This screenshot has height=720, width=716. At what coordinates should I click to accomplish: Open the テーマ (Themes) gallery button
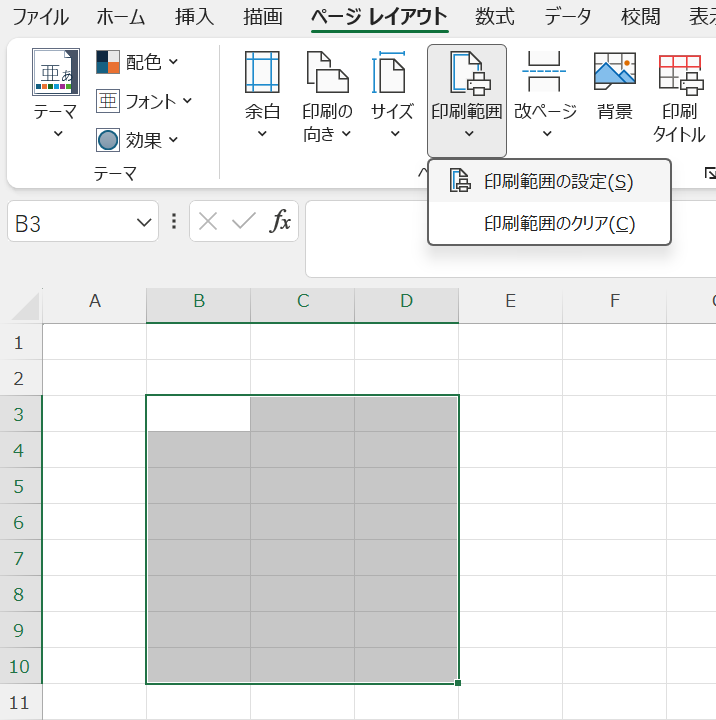click(56, 95)
